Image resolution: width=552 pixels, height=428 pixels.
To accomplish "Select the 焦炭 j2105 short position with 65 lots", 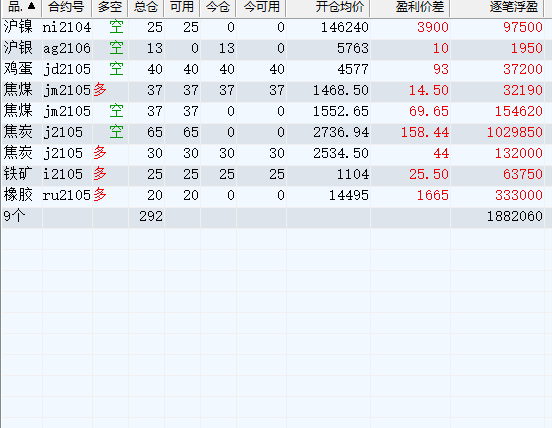I will tap(273, 132).
